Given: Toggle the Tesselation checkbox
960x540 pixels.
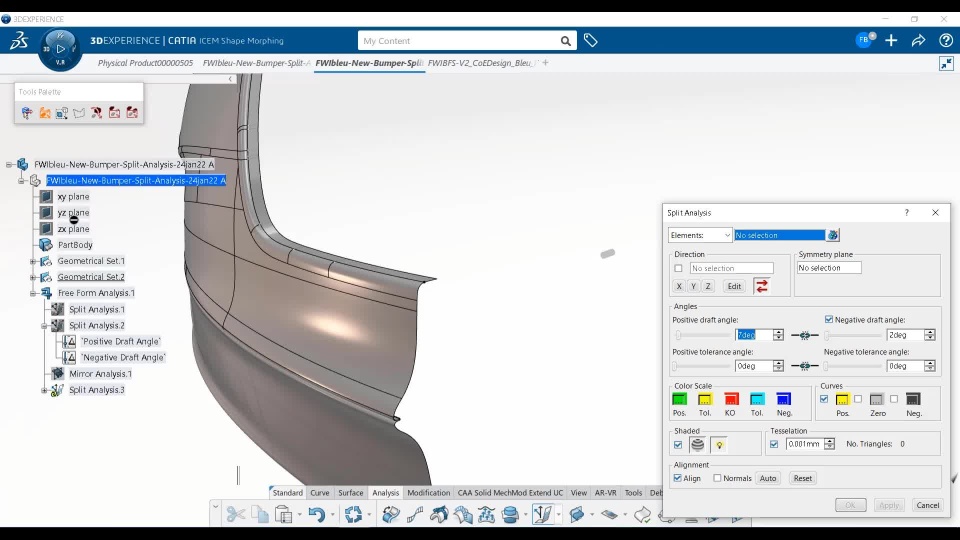Looking at the screenshot, I should coord(774,444).
